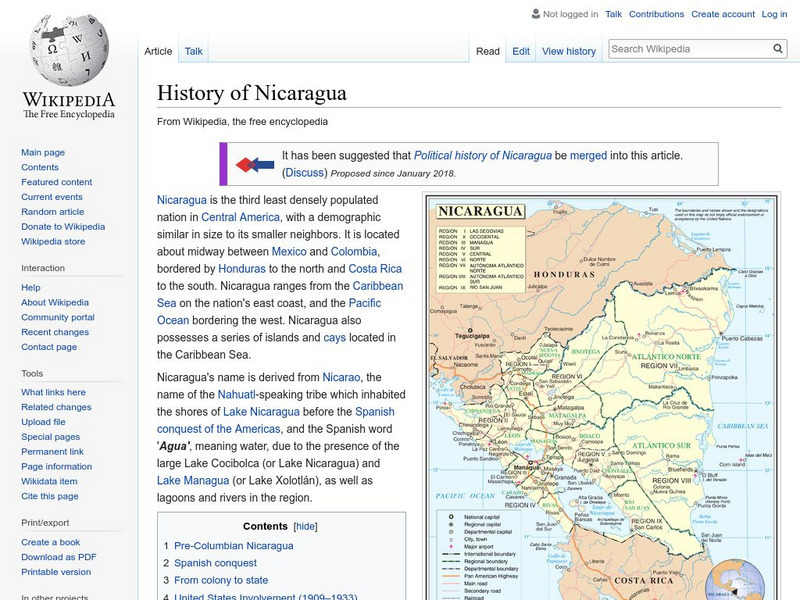800x600 pixels.
Task: Select the View history tab
Action: pos(567,50)
